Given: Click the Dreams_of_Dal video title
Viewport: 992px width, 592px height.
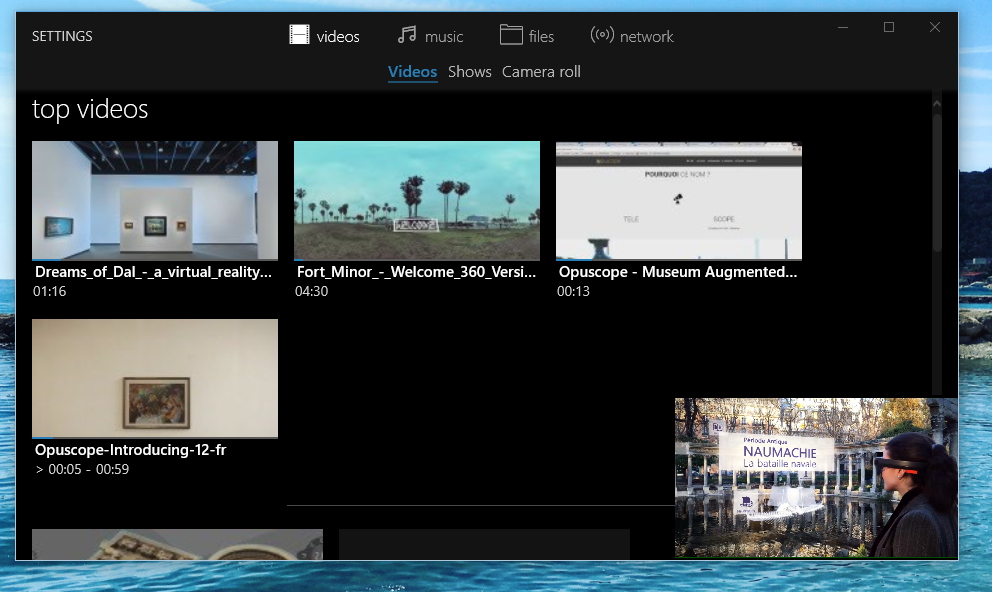Looking at the screenshot, I should coord(153,272).
